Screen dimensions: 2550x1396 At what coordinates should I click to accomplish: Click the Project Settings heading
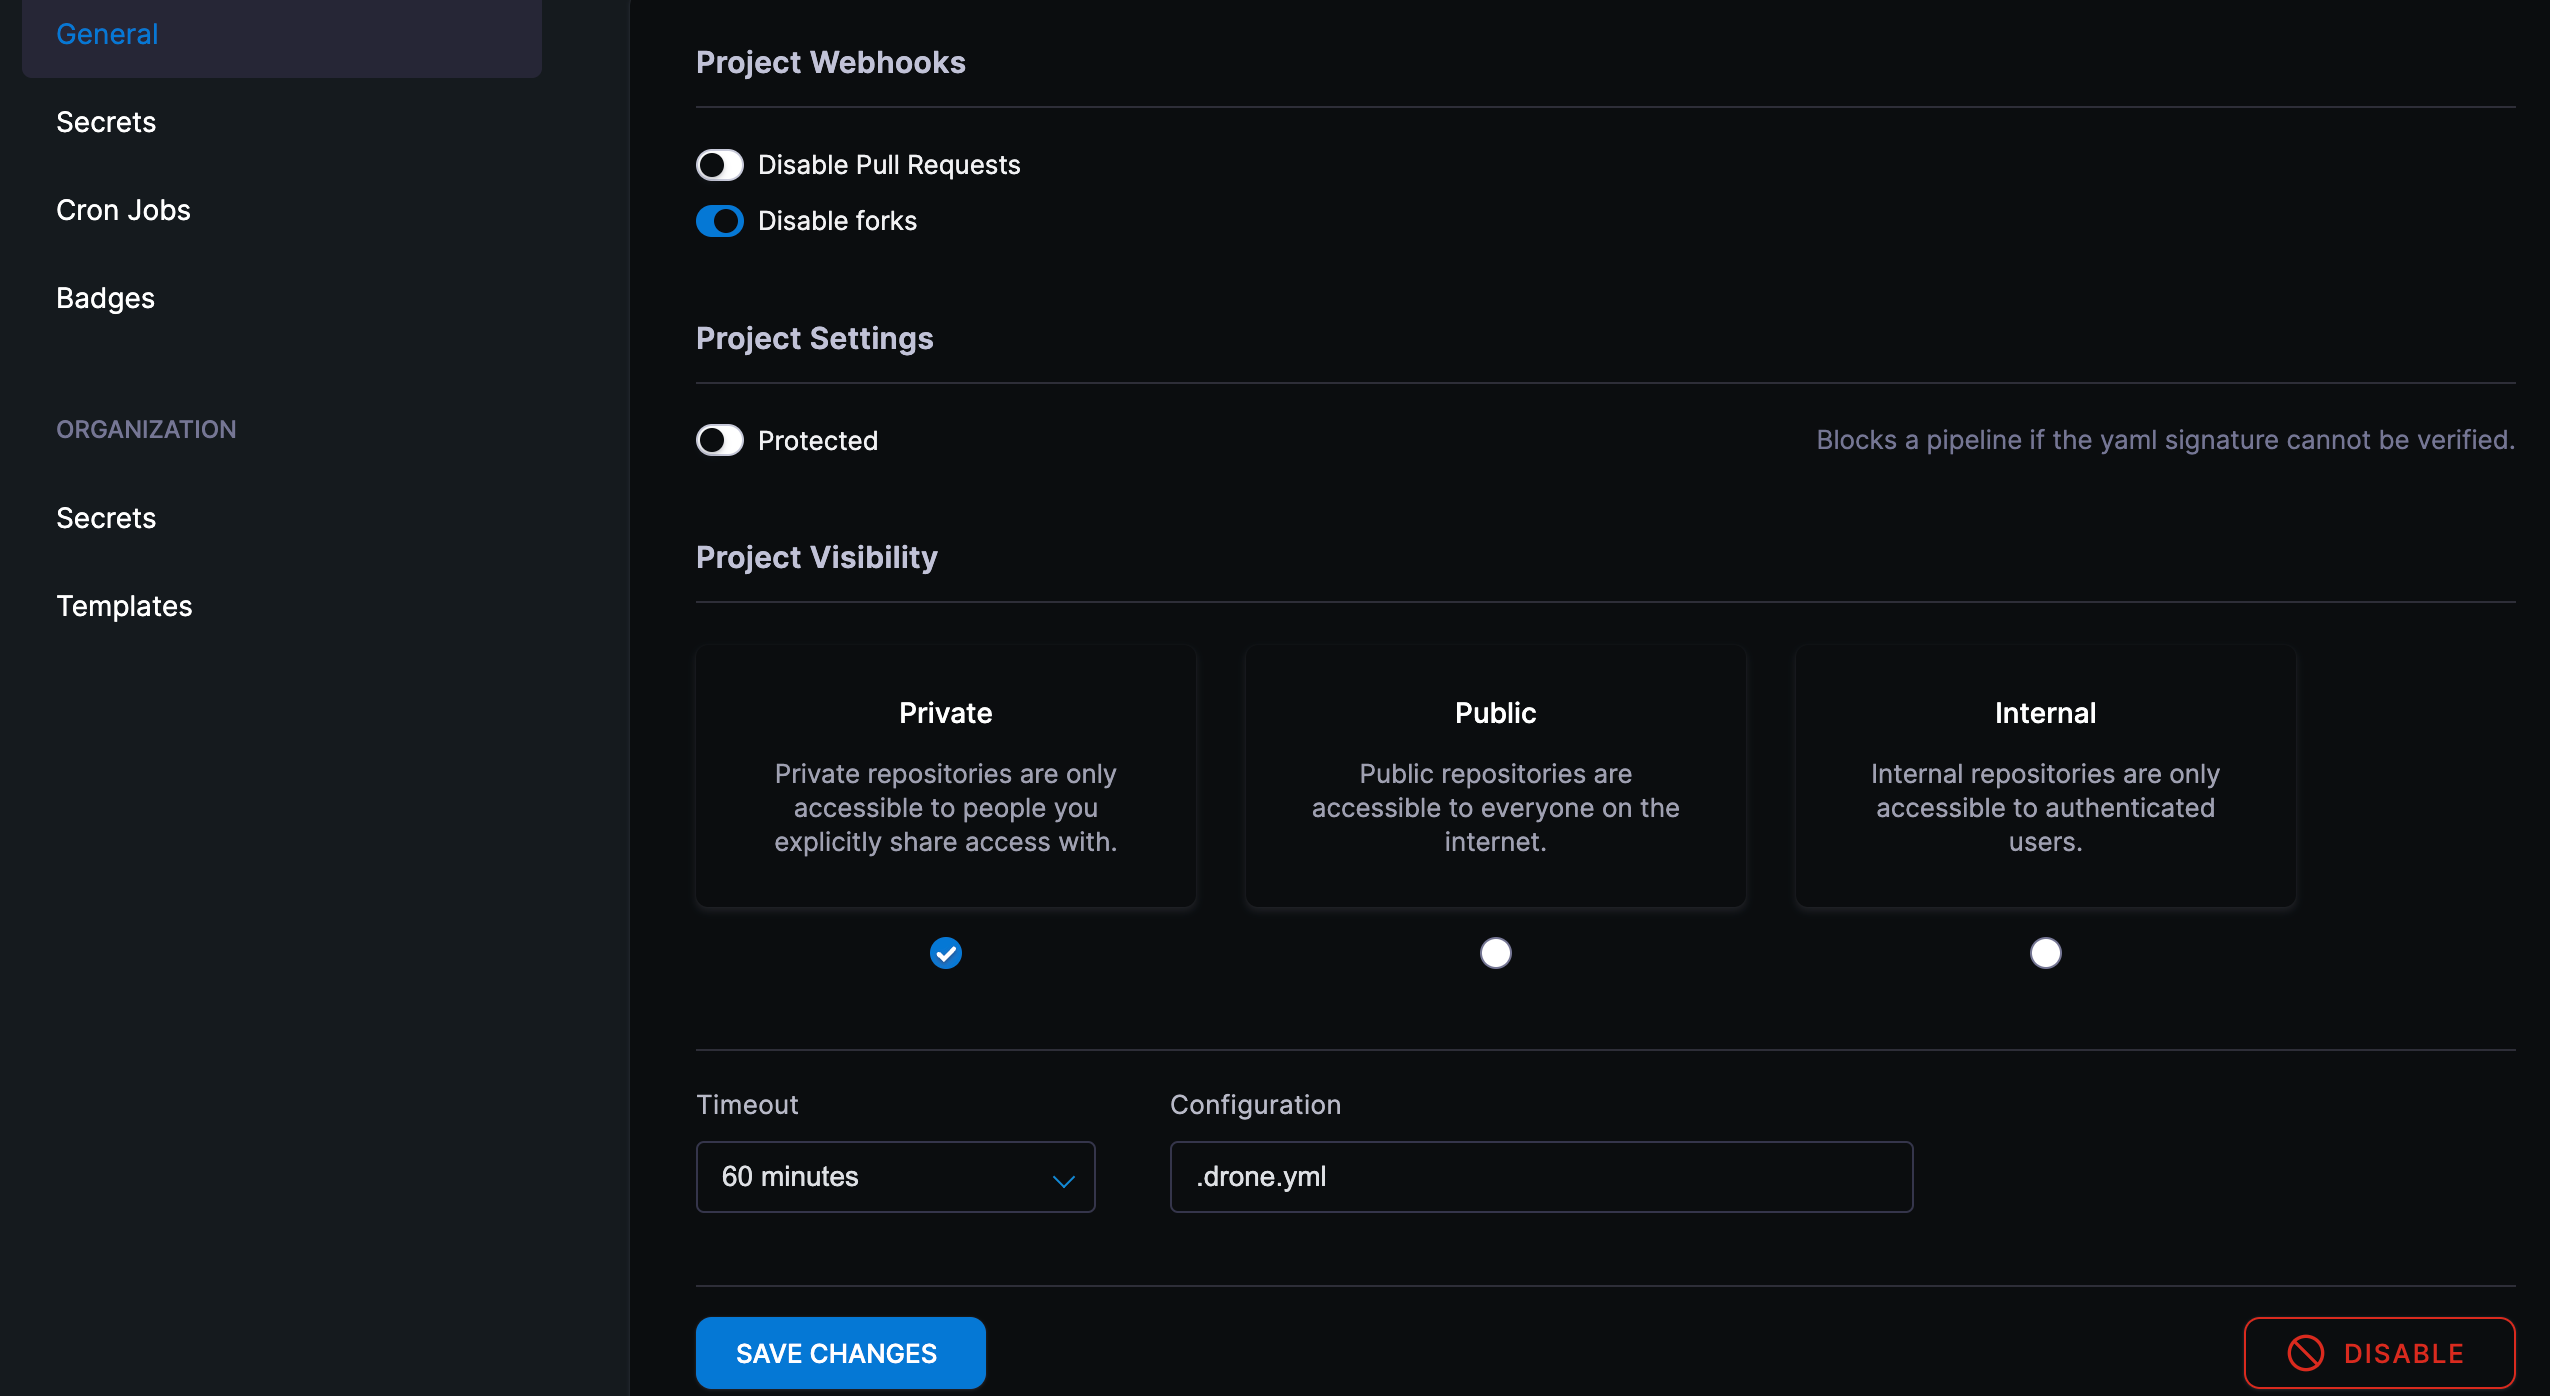coord(815,338)
